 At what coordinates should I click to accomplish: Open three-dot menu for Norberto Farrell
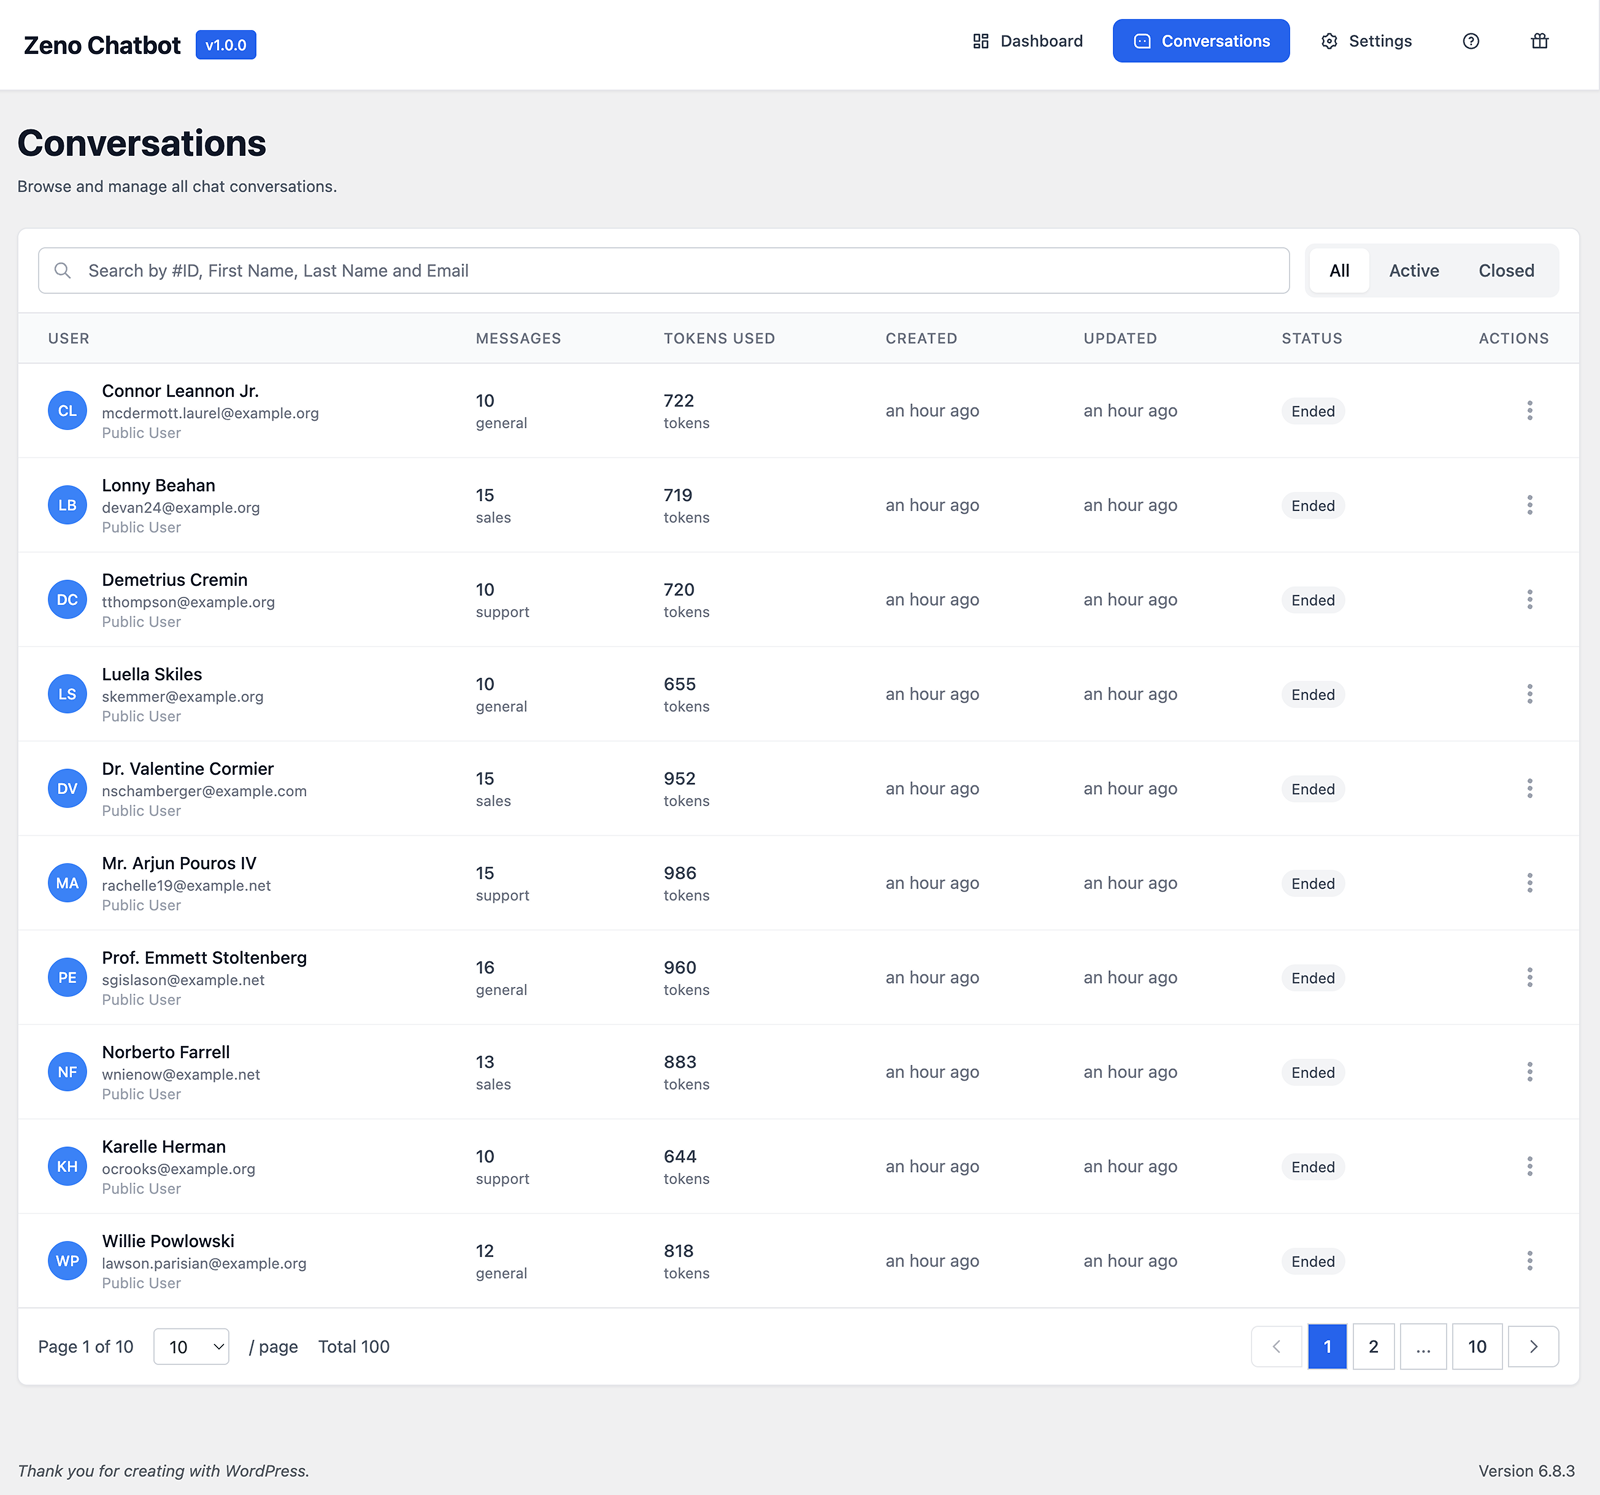point(1529,1072)
